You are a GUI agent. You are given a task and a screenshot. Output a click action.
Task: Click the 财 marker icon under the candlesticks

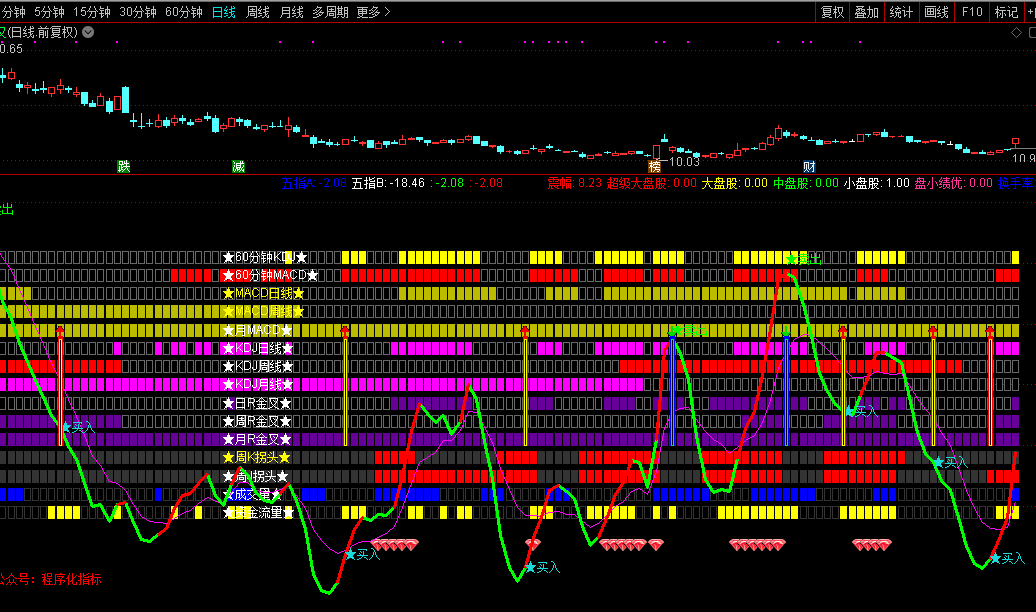click(809, 166)
